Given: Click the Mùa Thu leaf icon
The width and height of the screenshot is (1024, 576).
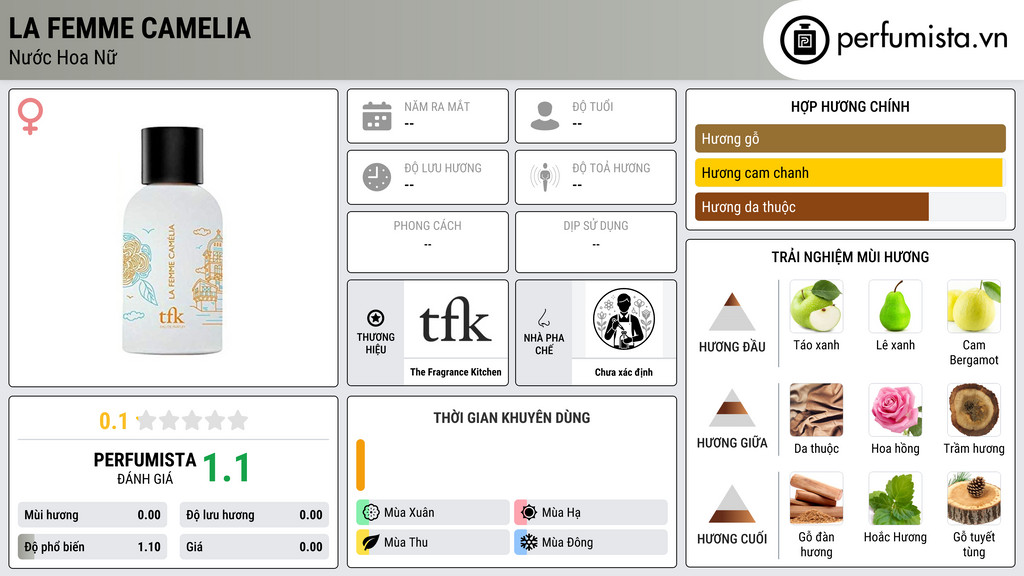Looking at the screenshot, I should point(371,542).
